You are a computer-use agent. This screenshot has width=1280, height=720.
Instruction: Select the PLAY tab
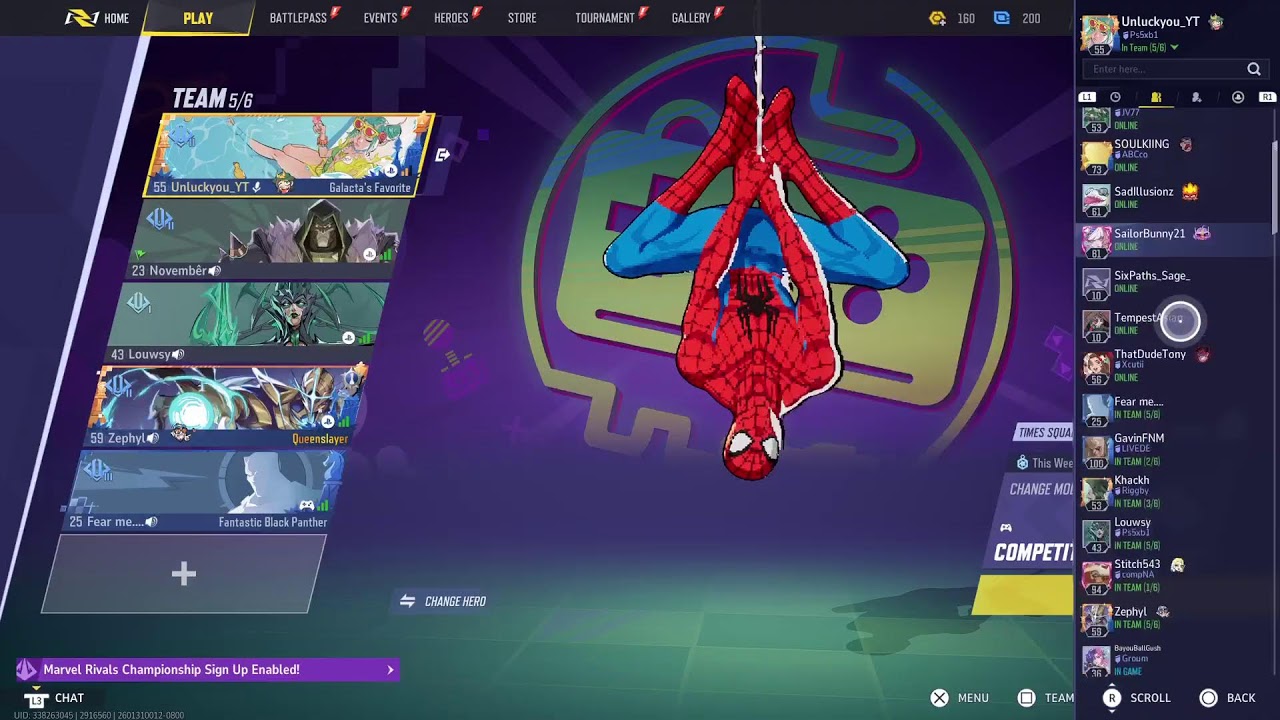click(x=198, y=18)
